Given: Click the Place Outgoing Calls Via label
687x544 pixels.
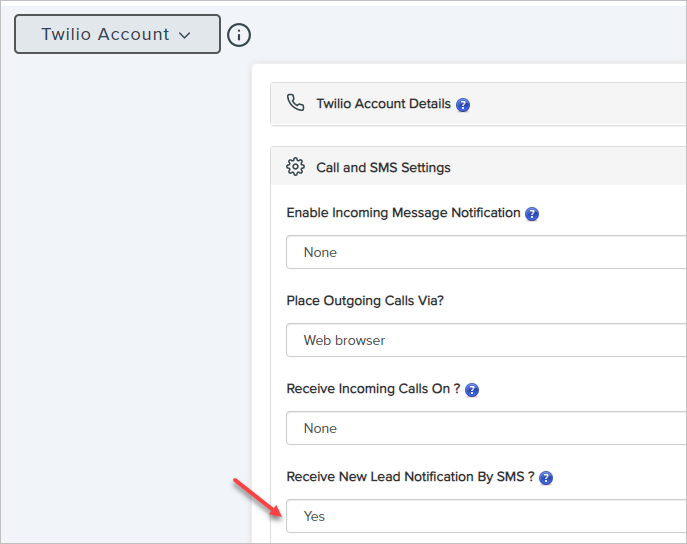Looking at the screenshot, I should (x=365, y=301).
